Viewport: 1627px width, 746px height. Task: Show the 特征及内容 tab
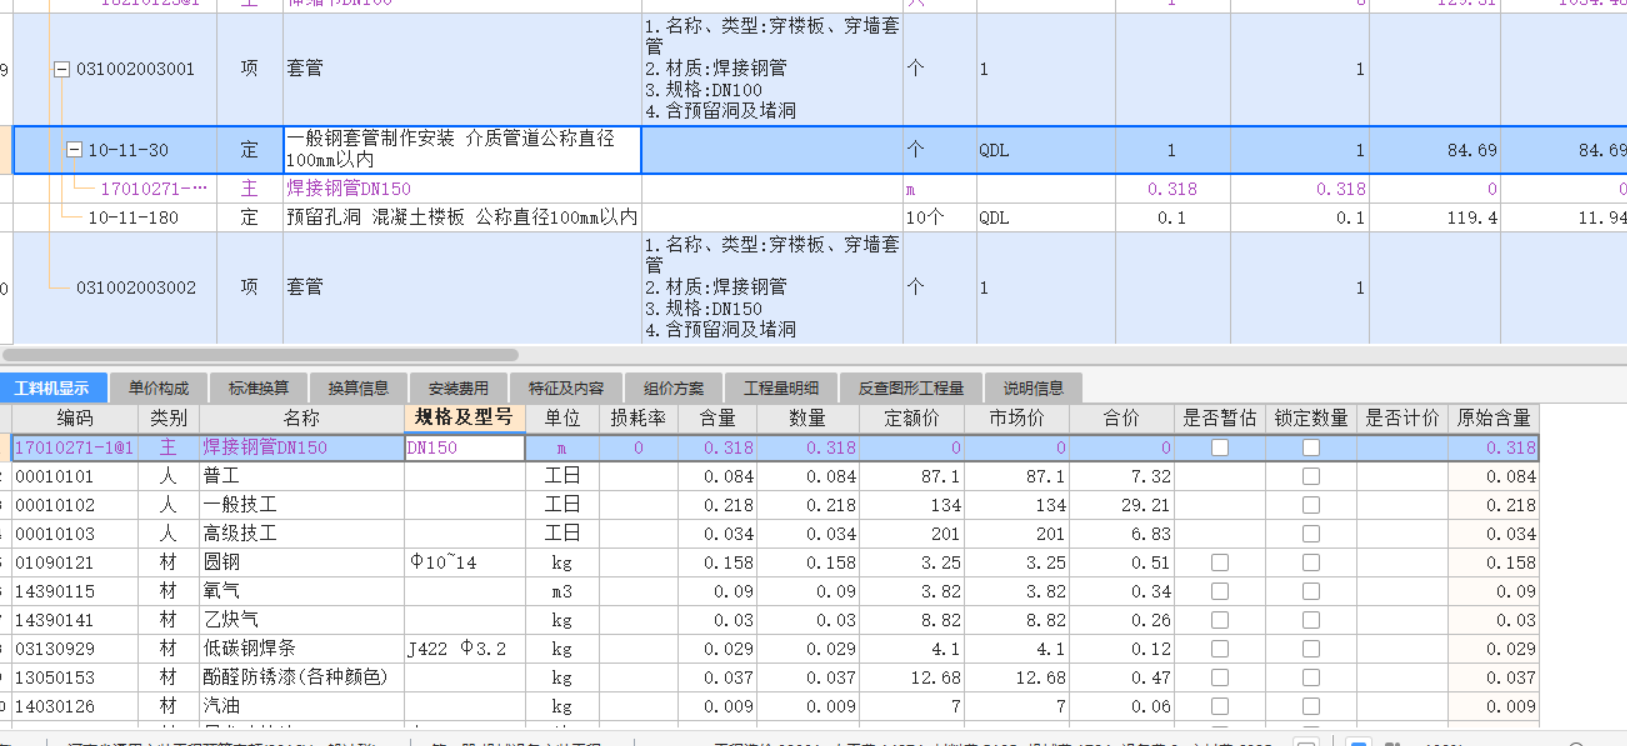(x=566, y=388)
